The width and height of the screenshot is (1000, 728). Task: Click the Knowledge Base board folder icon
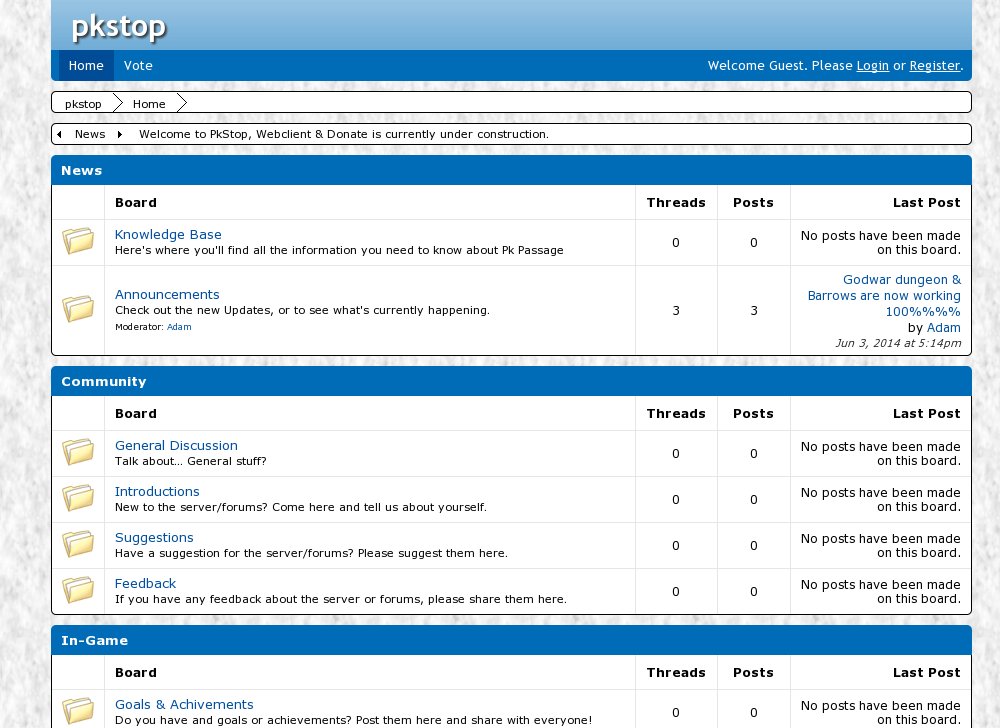point(78,242)
